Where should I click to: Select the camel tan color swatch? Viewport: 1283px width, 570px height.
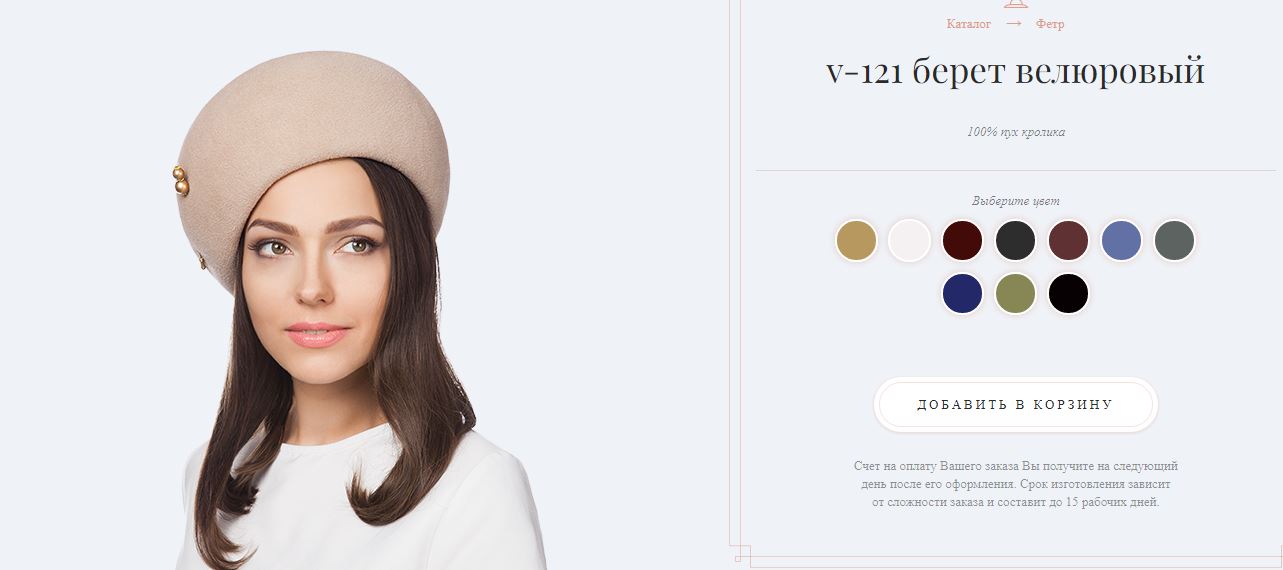(856, 241)
